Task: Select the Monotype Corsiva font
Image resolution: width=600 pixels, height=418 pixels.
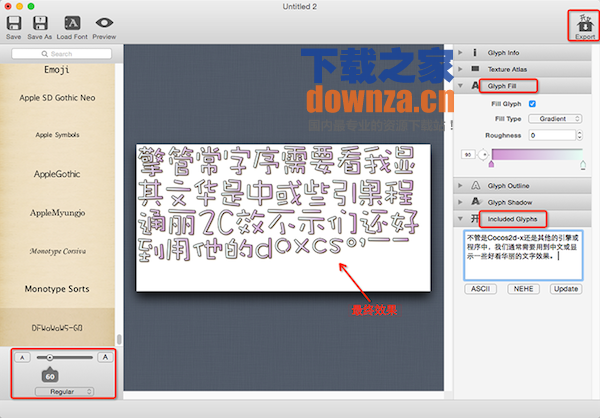Action: (x=57, y=251)
